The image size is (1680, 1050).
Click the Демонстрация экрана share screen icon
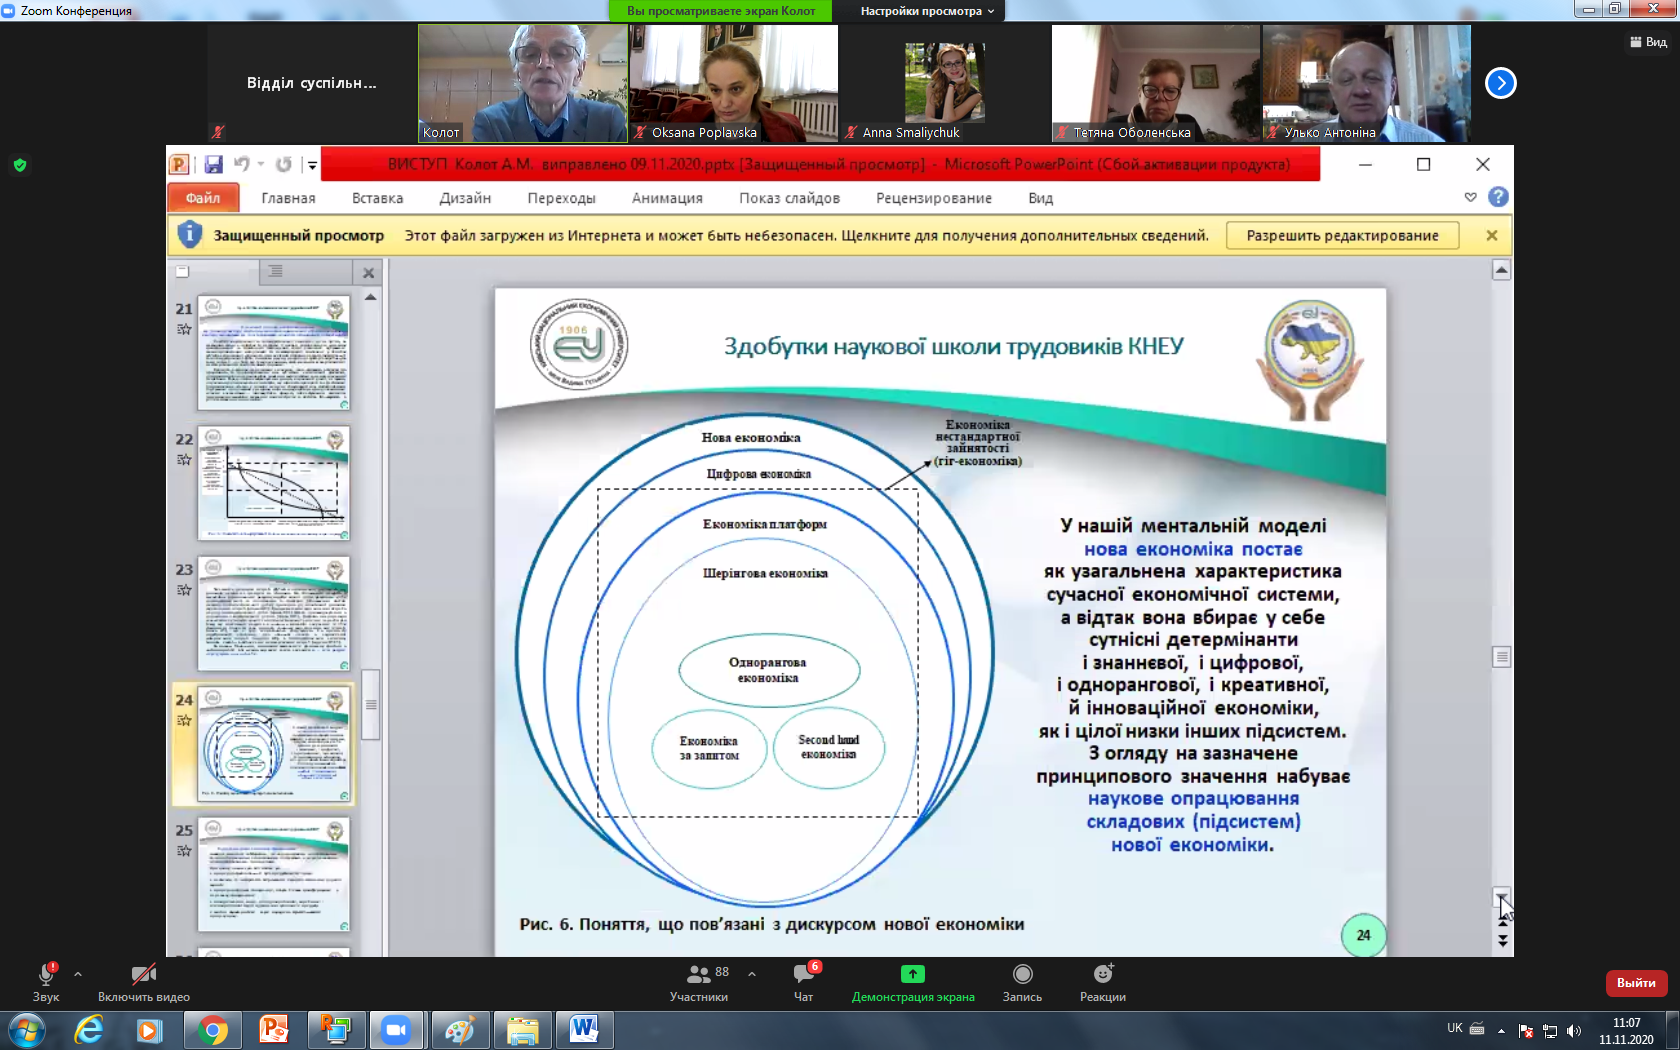click(912, 974)
